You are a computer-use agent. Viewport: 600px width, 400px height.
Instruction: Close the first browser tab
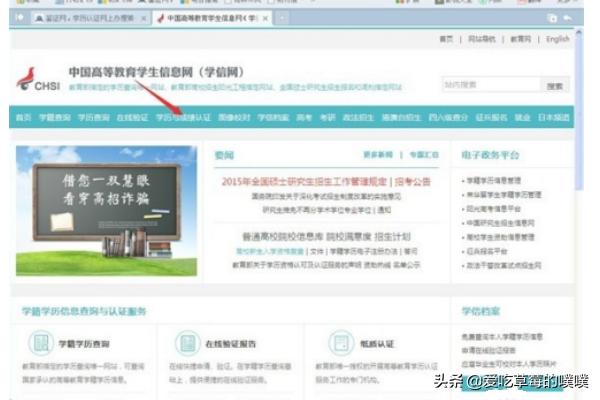click(x=144, y=18)
